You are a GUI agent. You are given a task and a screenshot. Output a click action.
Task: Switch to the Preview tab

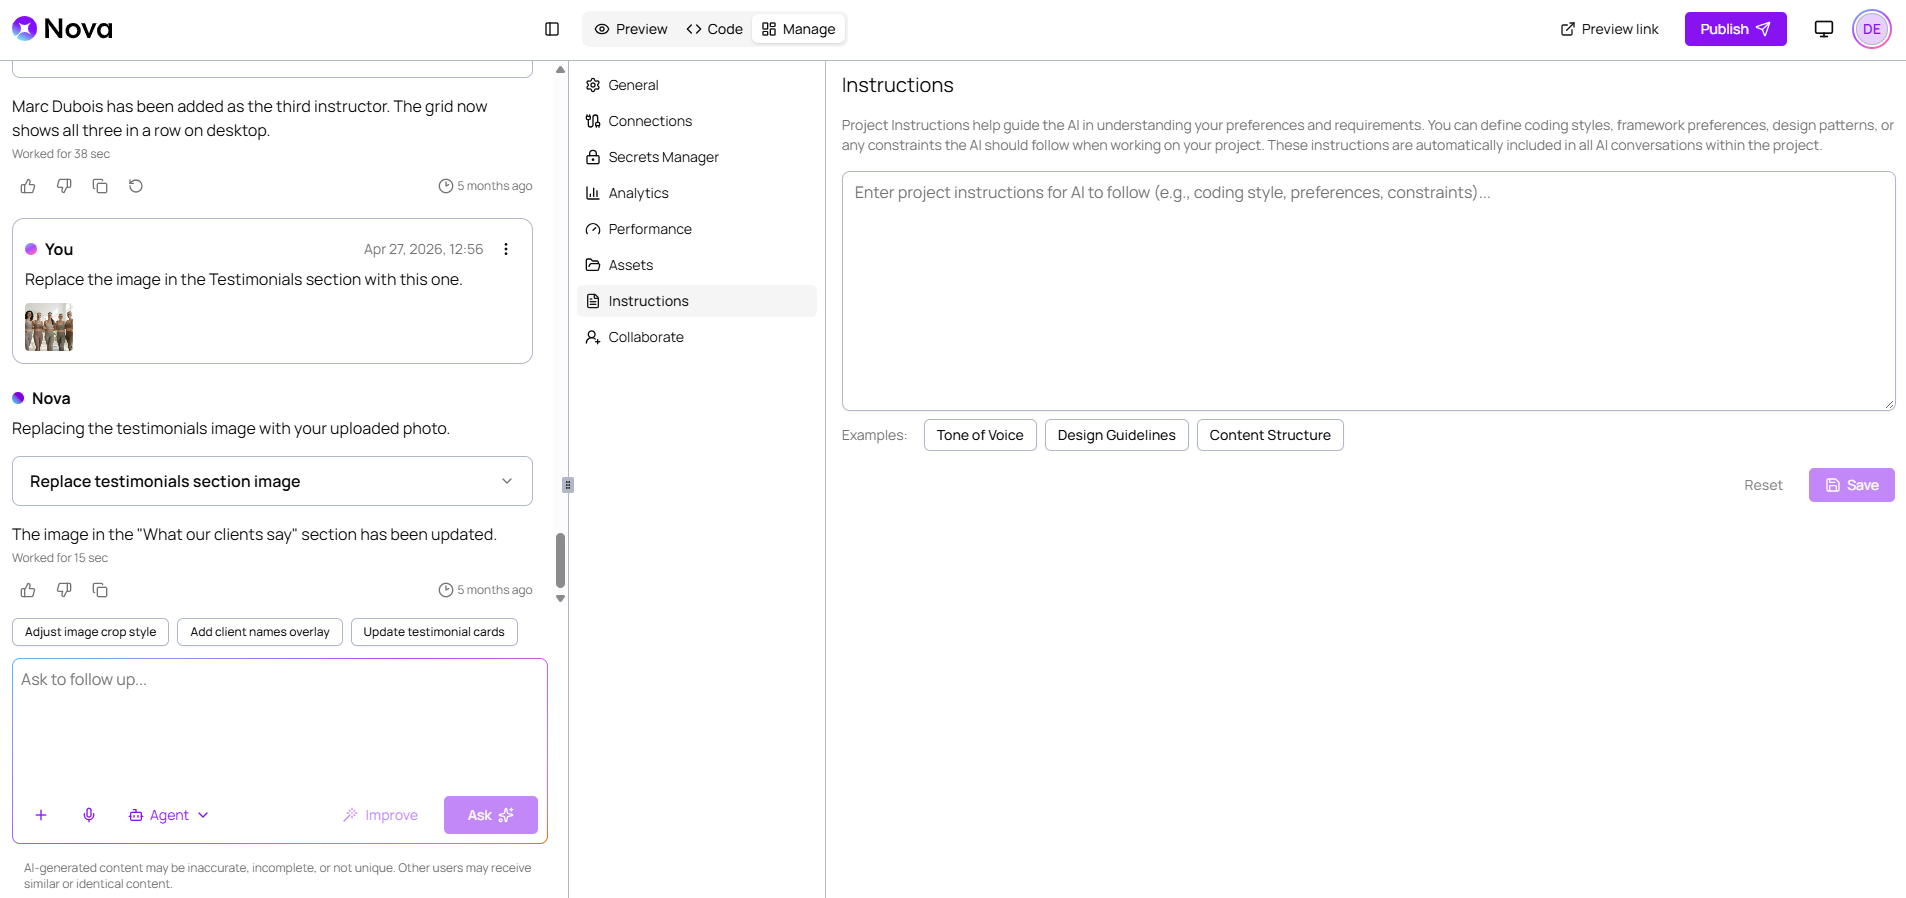click(x=631, y=29)
